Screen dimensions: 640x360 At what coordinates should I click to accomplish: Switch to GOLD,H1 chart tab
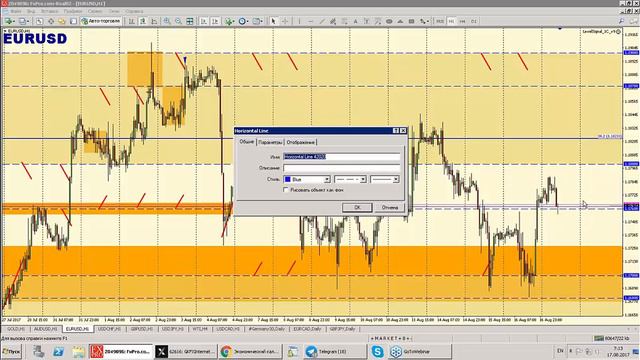[16, 329]
